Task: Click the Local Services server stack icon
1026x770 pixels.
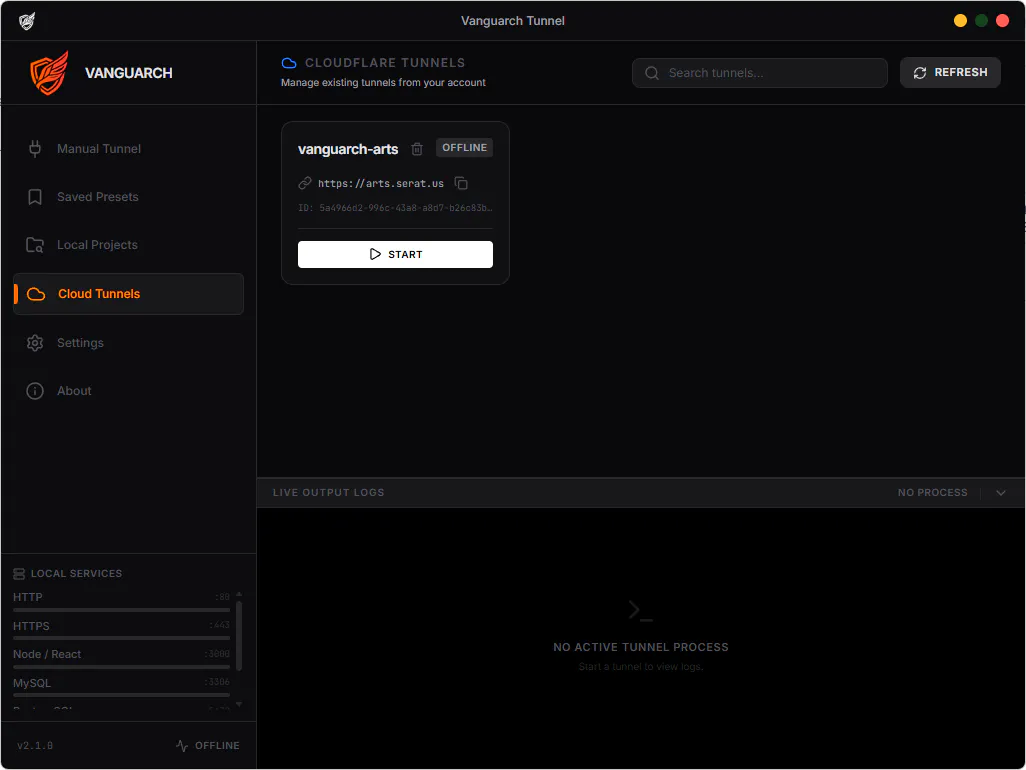Action: point(19,574)
